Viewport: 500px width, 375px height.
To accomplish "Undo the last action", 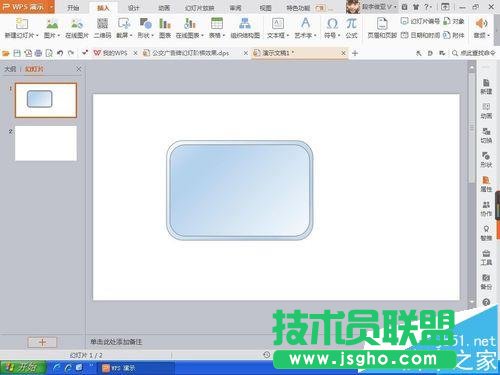I will (x=60, y=53).
